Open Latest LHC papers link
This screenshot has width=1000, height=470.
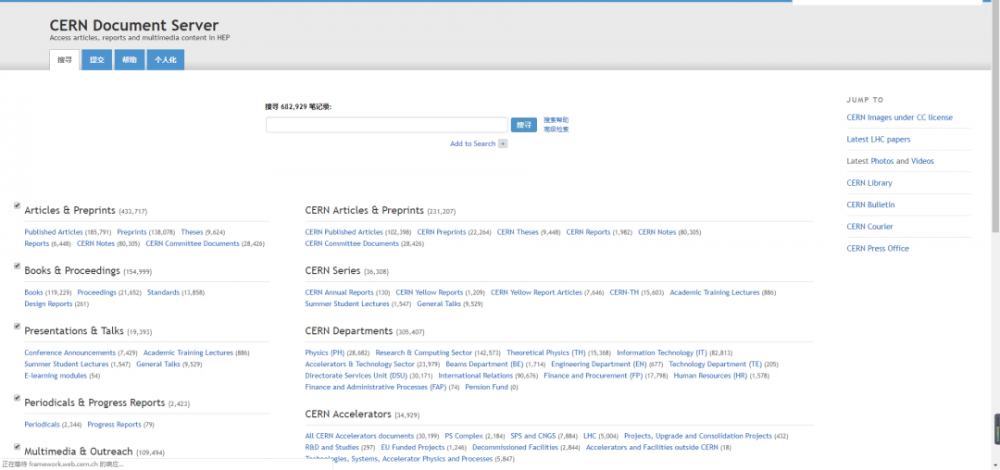coord(878,139)
